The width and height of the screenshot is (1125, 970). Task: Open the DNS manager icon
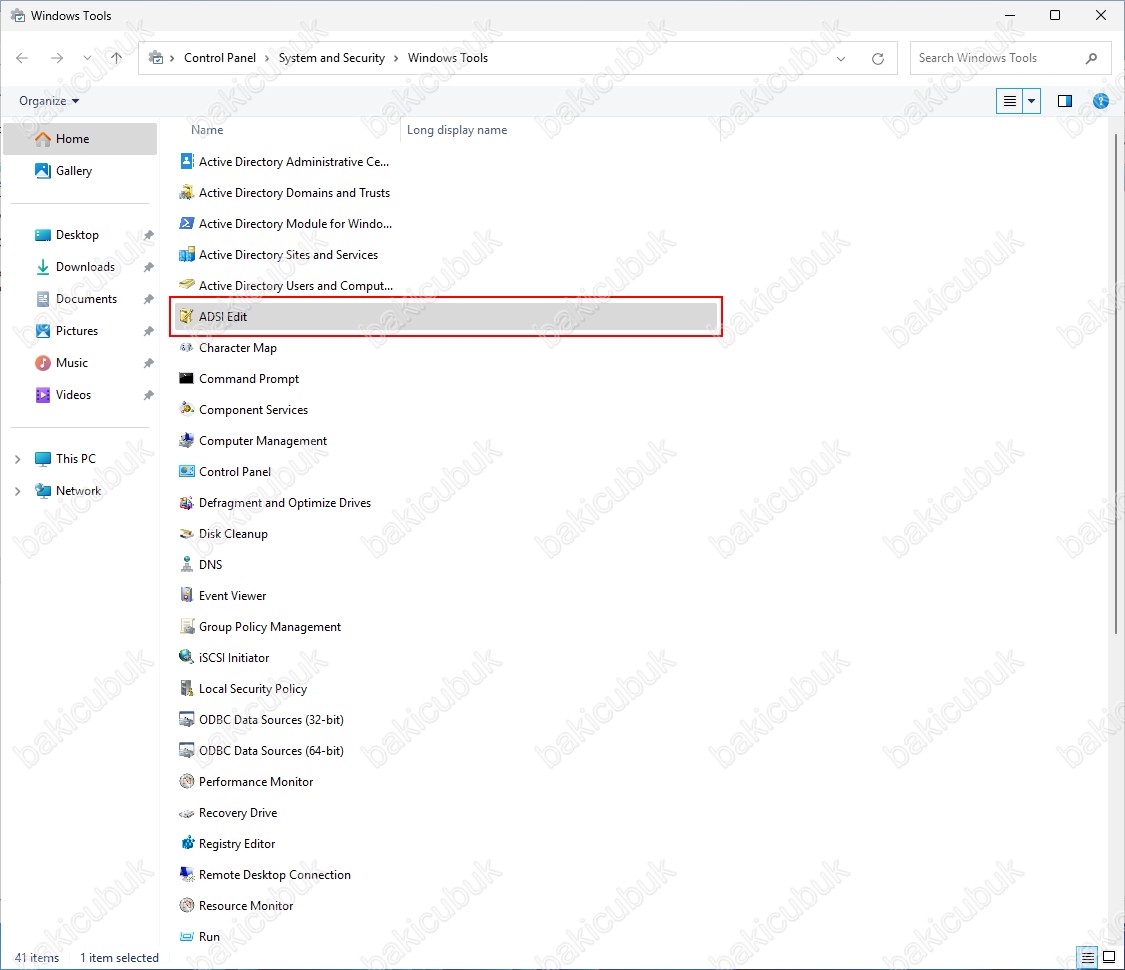(186, 565)
